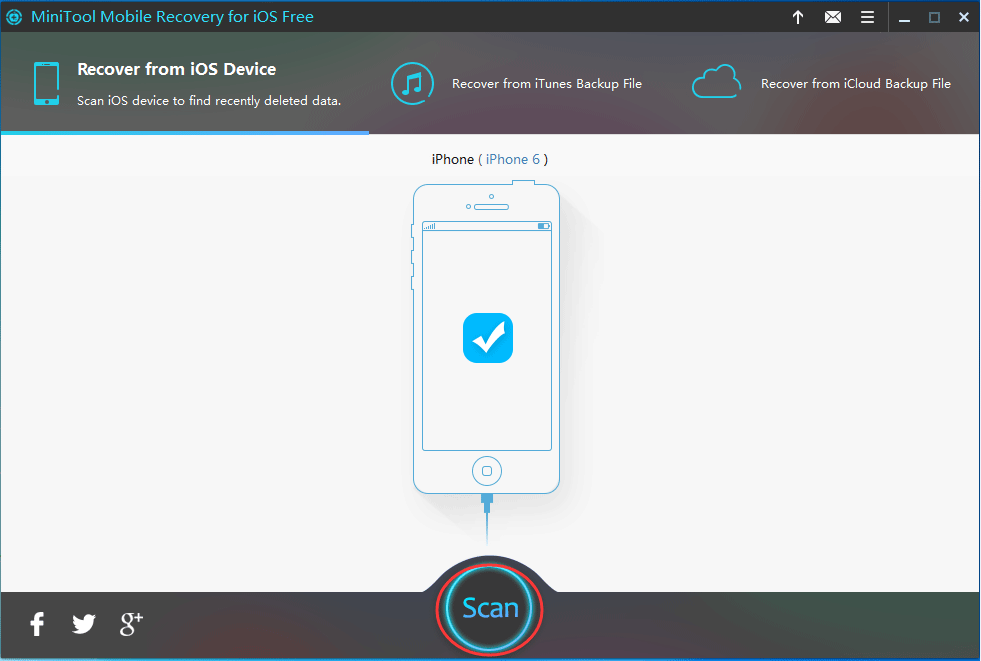Open the Facebook share icon
The width and height of the screenshot is (981, 661).
38,623
